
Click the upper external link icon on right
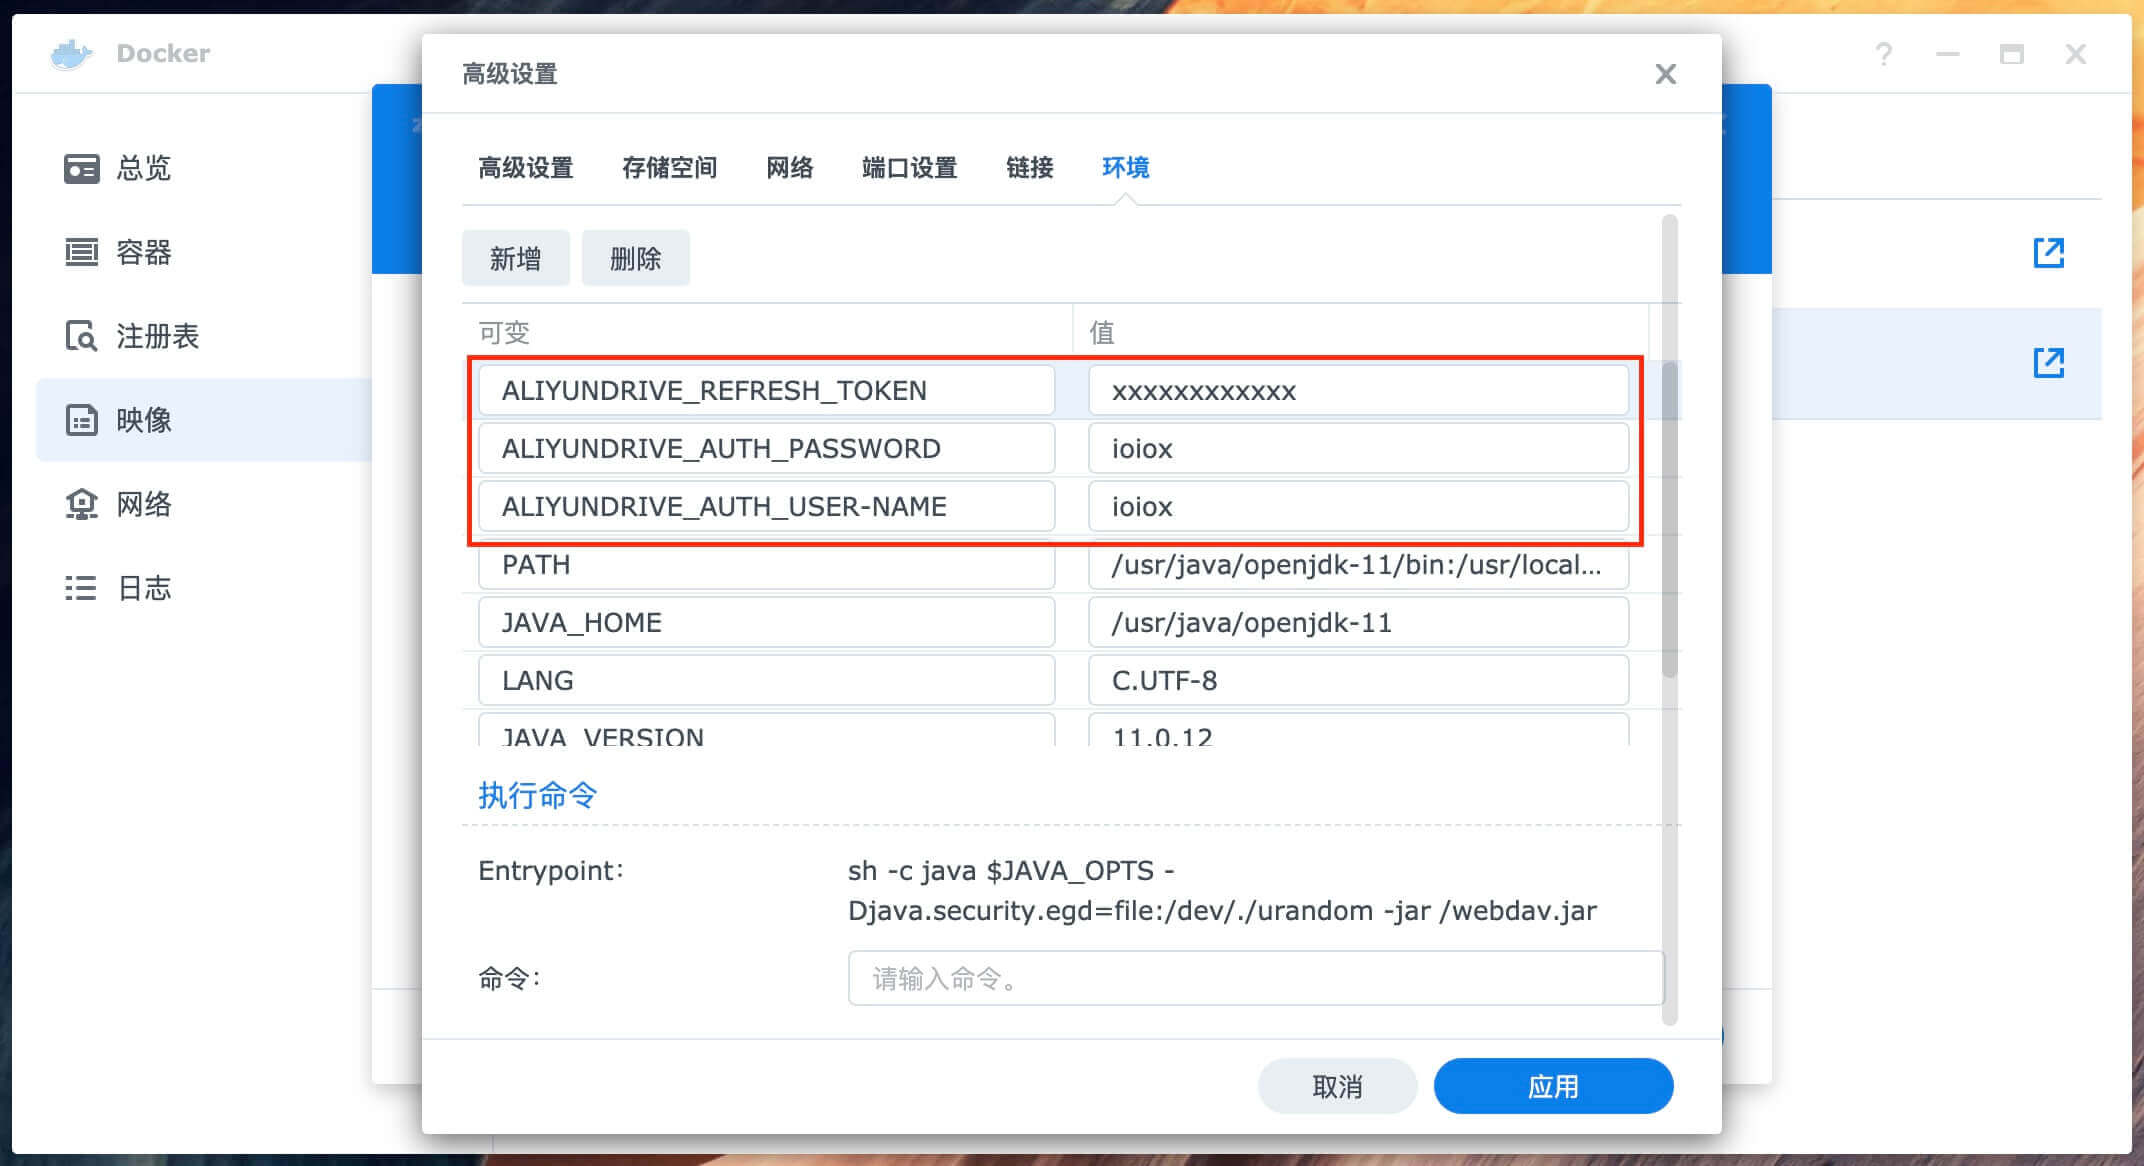(2049, 252)
